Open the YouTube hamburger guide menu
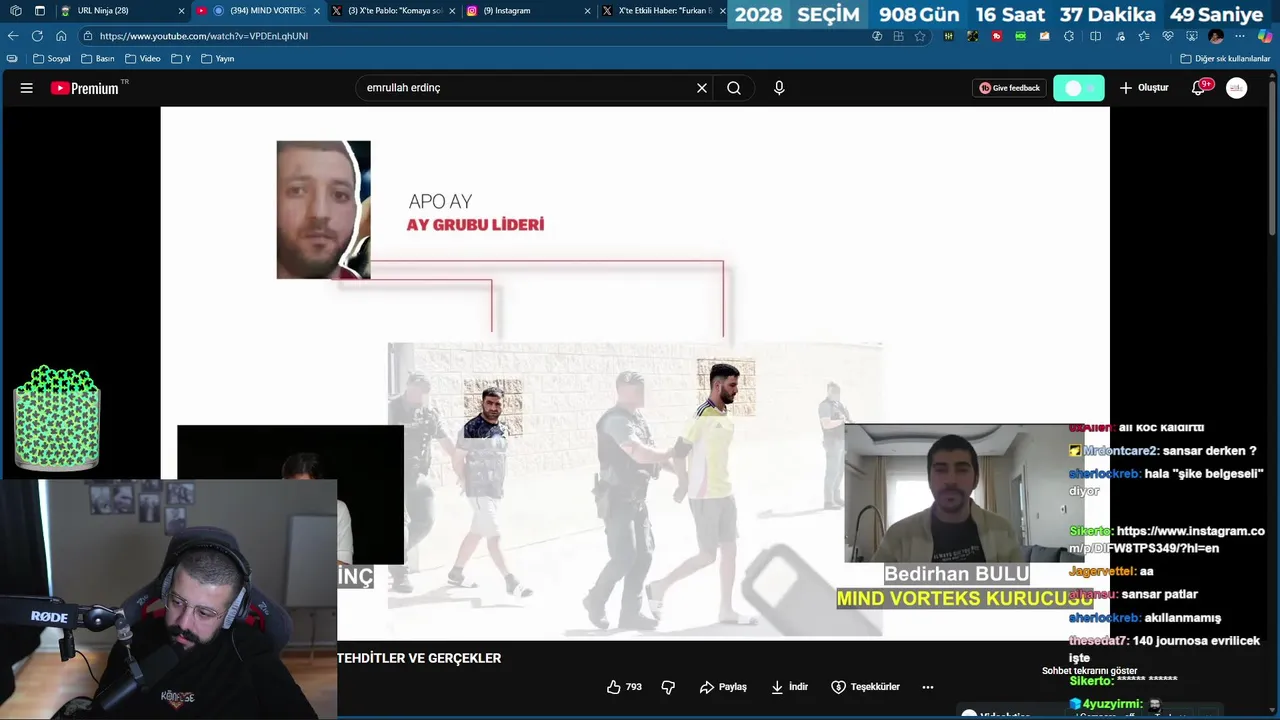Image resolution: width=1280 pixels, height=720 pixels. click(27, 88)
